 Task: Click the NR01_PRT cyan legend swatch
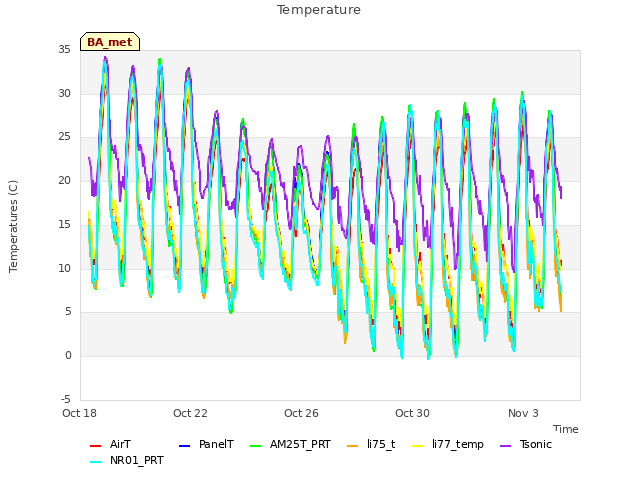click(95, 462)
